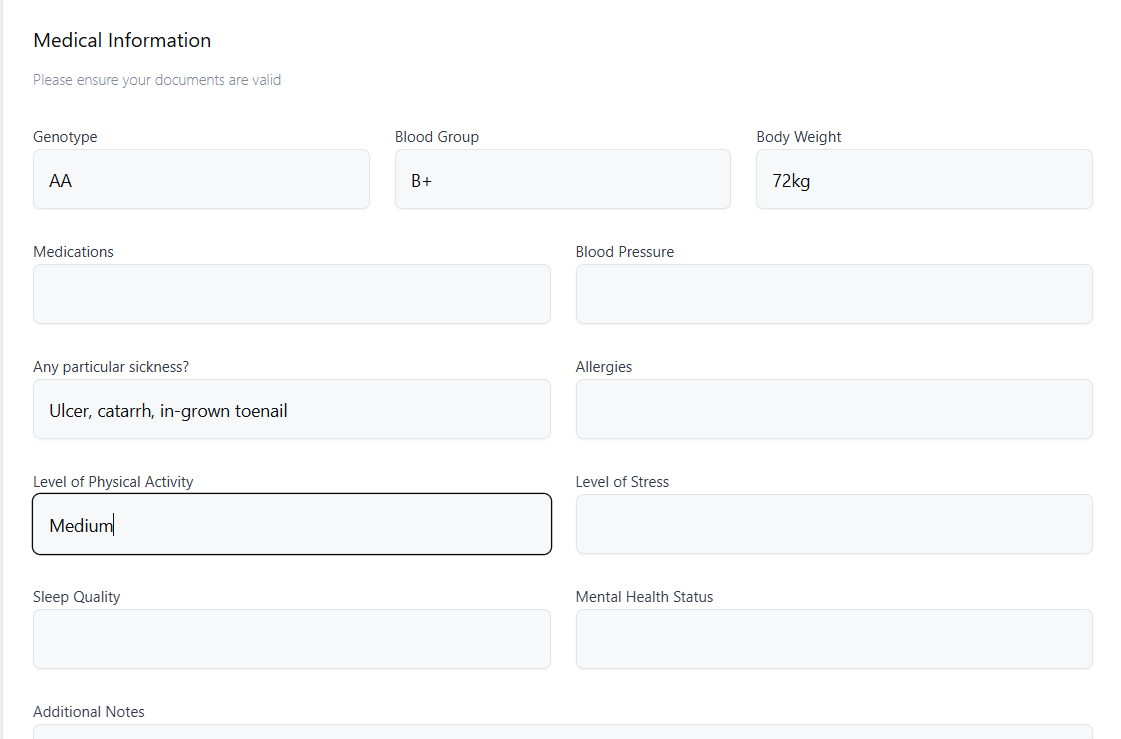The height and width of the screenshot is (739, 1121).
Task: Click the Level of Physical Activity field
Action: tap(291, 524)
